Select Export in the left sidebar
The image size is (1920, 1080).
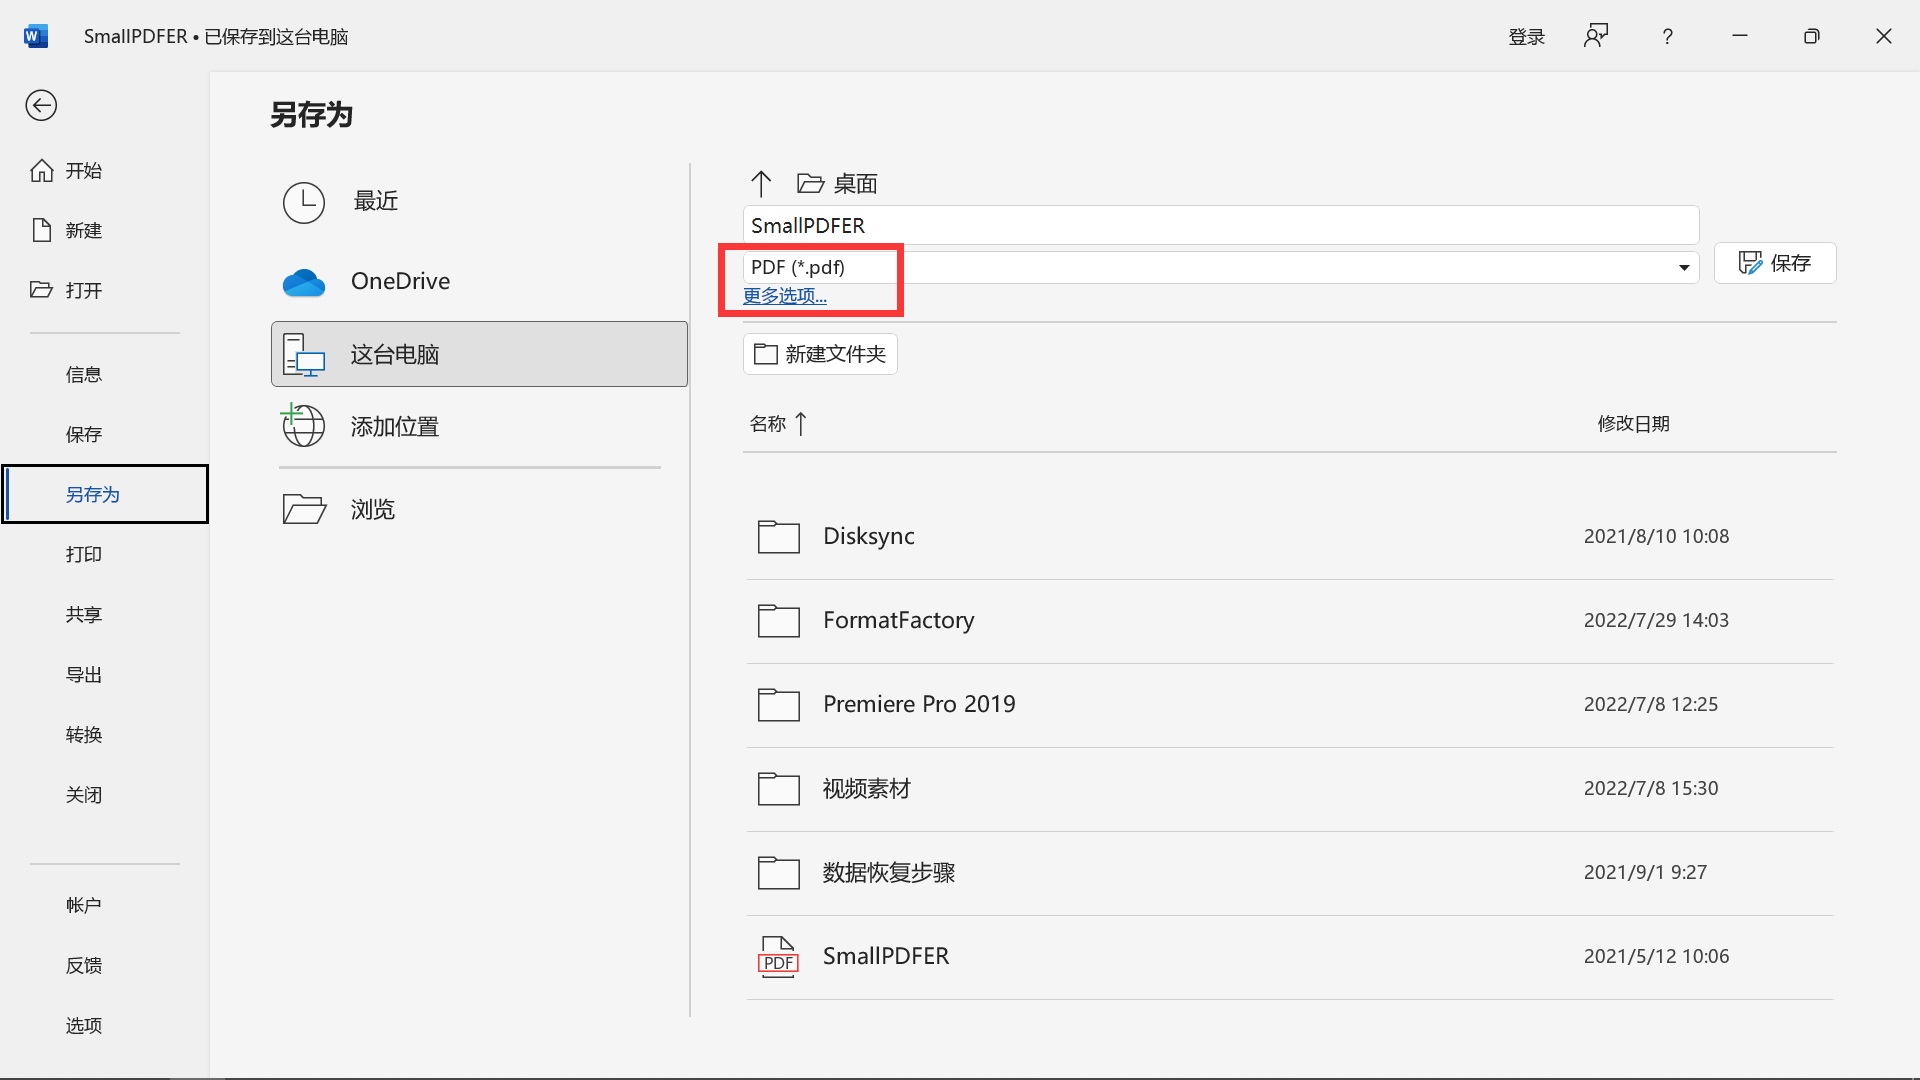[x=84, y=675]
